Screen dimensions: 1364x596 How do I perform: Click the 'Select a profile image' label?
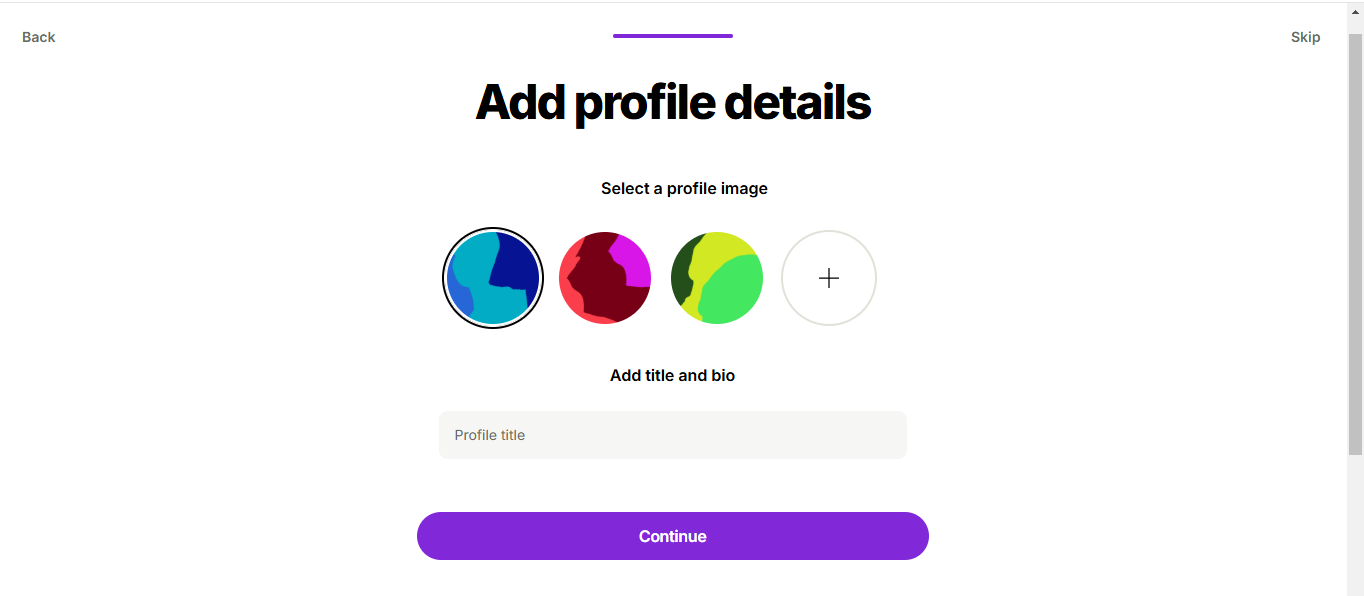coord(684,188)
